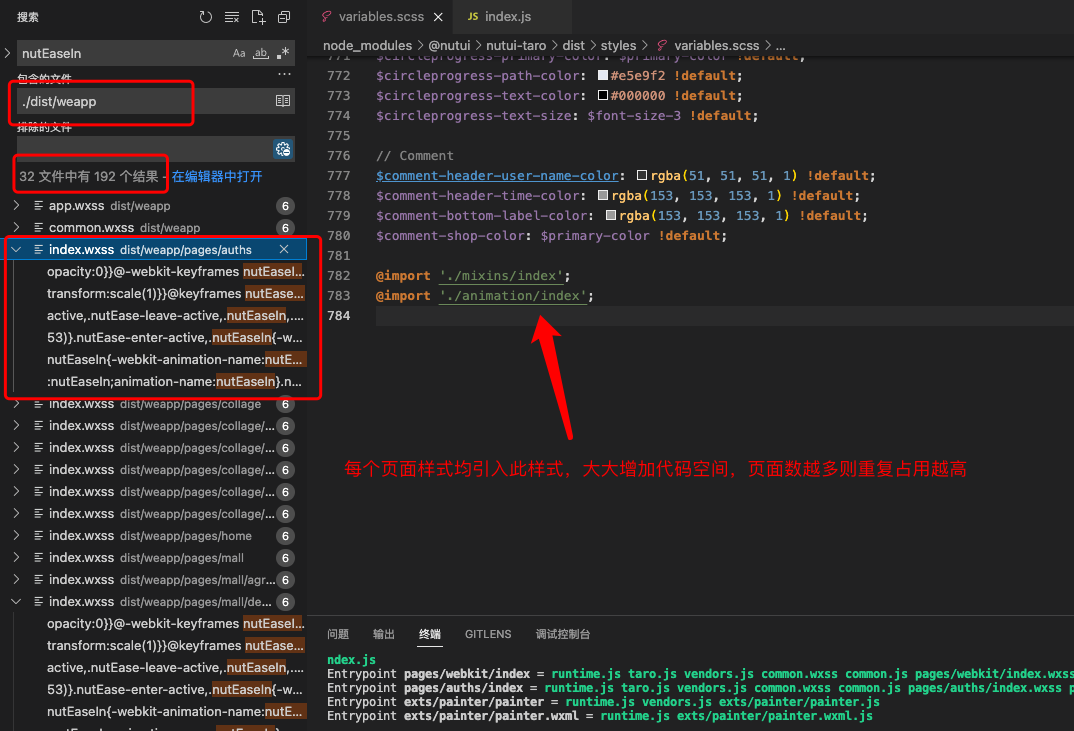Image resolution: width=1074 pixels, height=731 pixels.
Task: Click dist breadcrumb
Action: [x=573, y=45]
